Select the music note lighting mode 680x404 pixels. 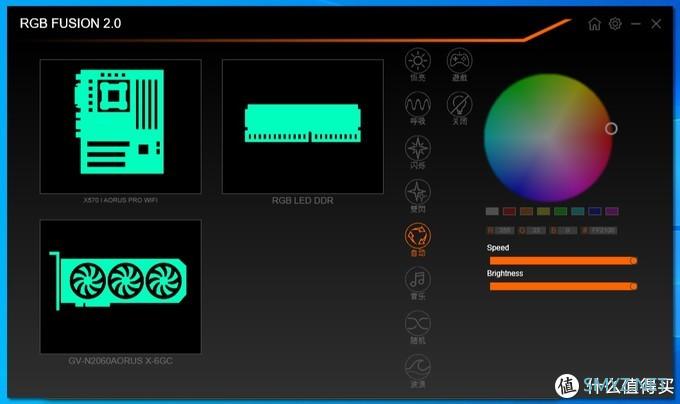[x=418, y=280]
